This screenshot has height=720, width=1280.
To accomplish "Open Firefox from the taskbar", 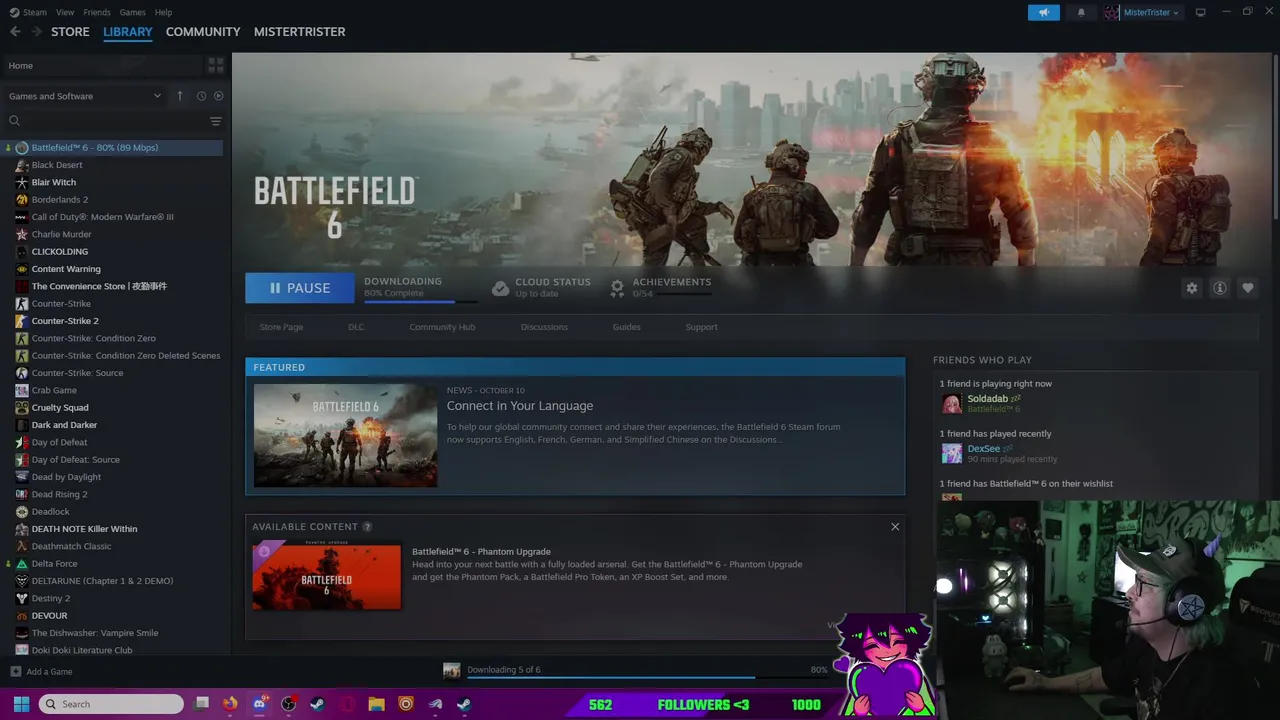I will 230,704.
